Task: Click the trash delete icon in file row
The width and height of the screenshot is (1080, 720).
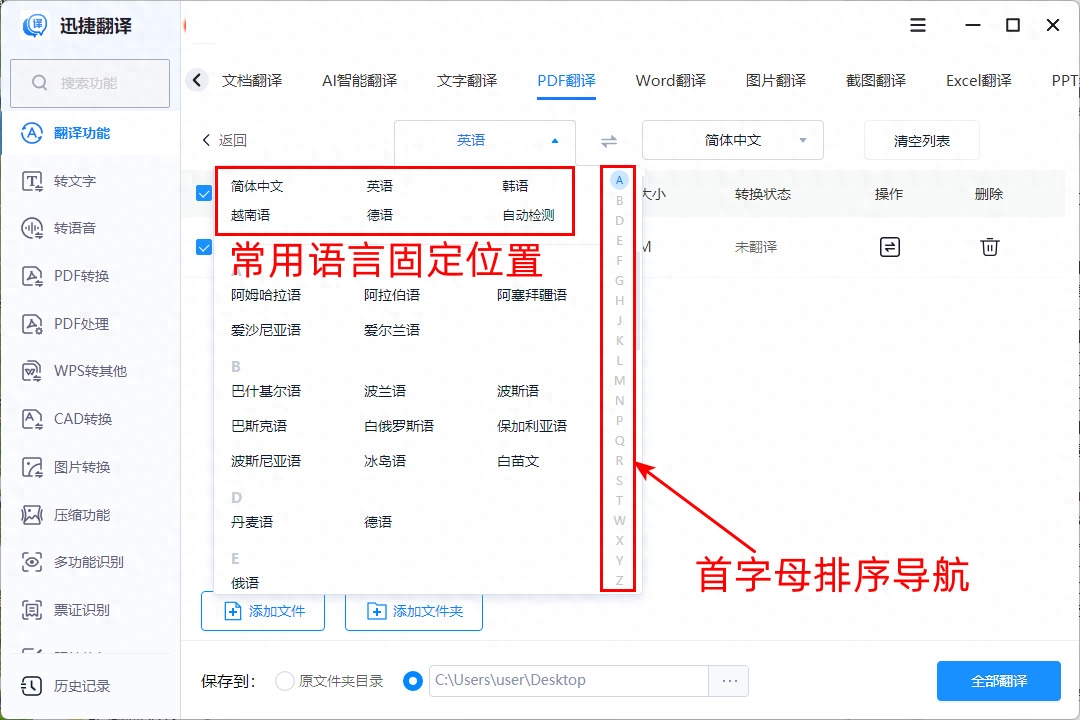Action: coord(990,247)
